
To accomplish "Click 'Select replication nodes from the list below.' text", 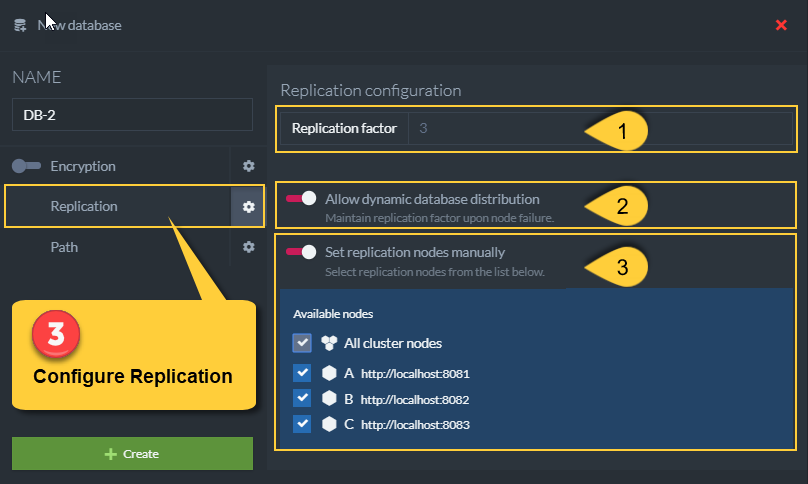I will [435, 272].
